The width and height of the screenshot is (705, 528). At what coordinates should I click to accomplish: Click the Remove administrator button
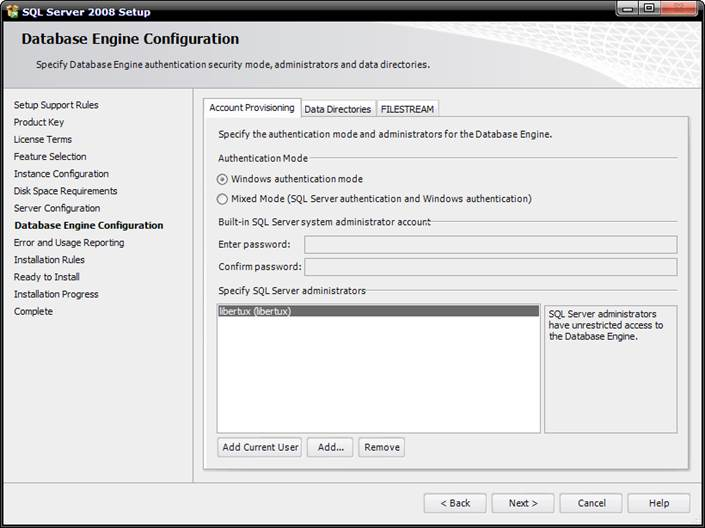382,447
